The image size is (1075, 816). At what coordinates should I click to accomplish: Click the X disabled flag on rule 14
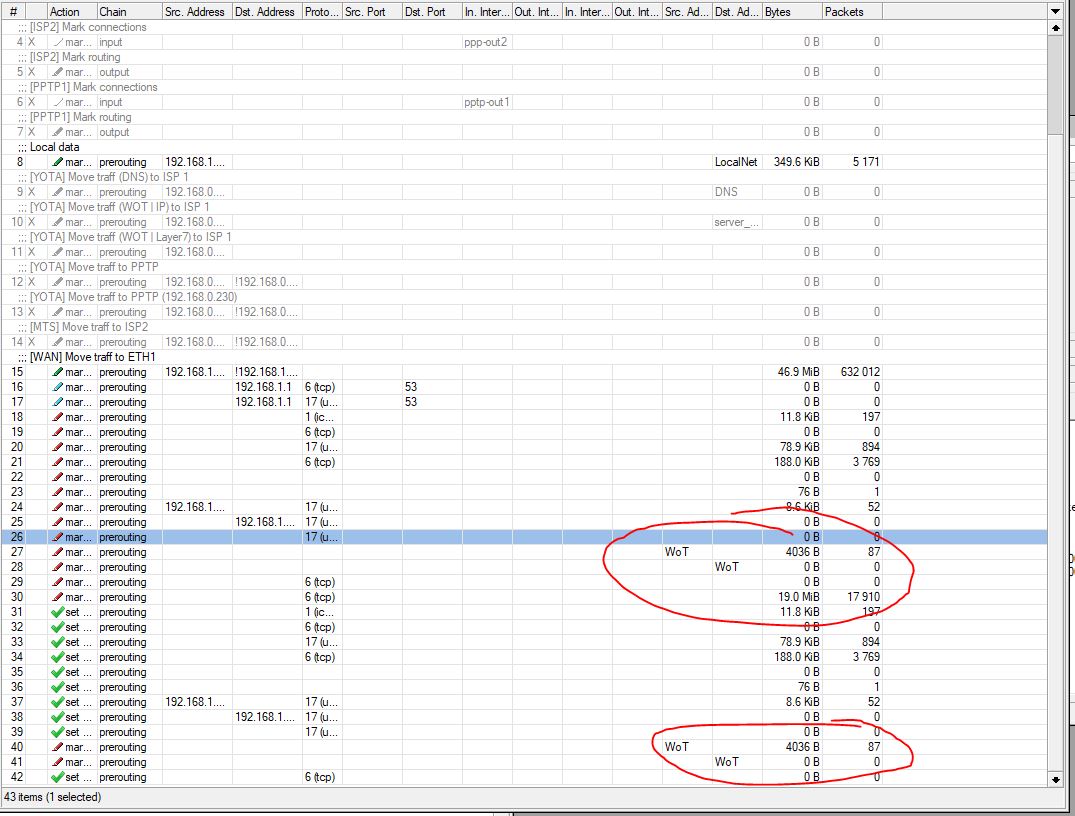point(32,342)
